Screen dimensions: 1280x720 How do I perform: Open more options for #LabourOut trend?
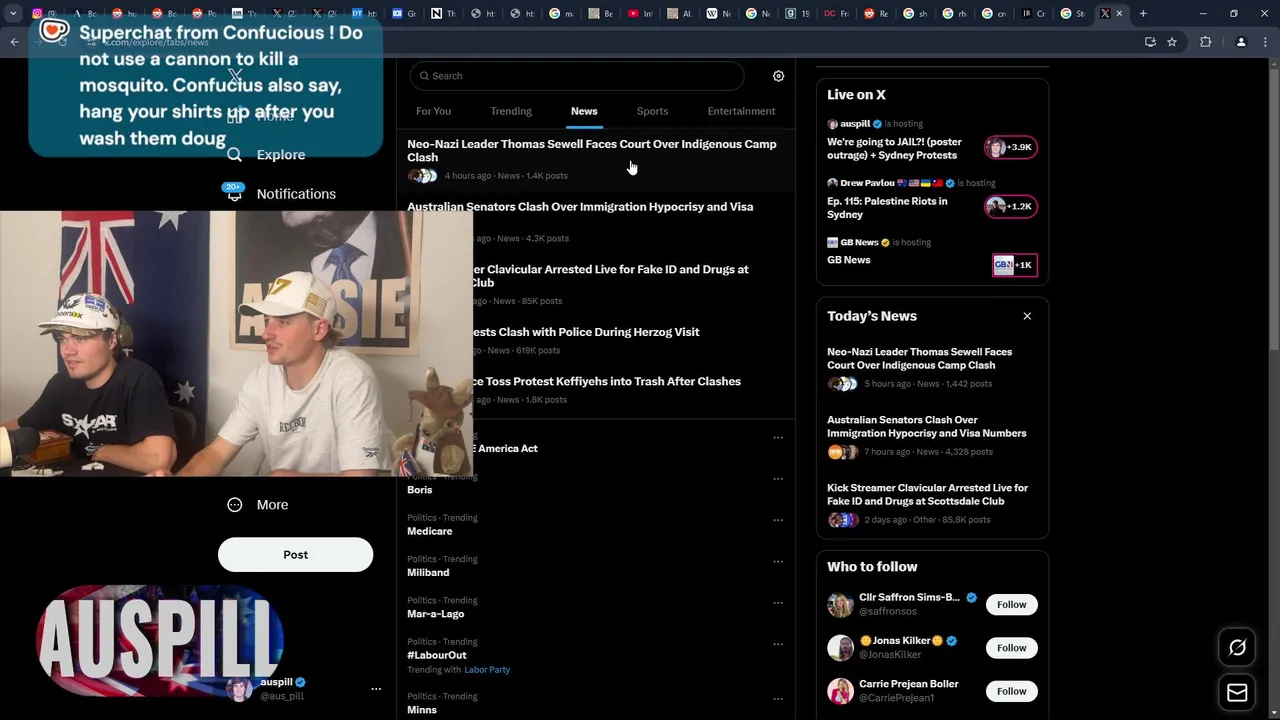click(778, 644)
